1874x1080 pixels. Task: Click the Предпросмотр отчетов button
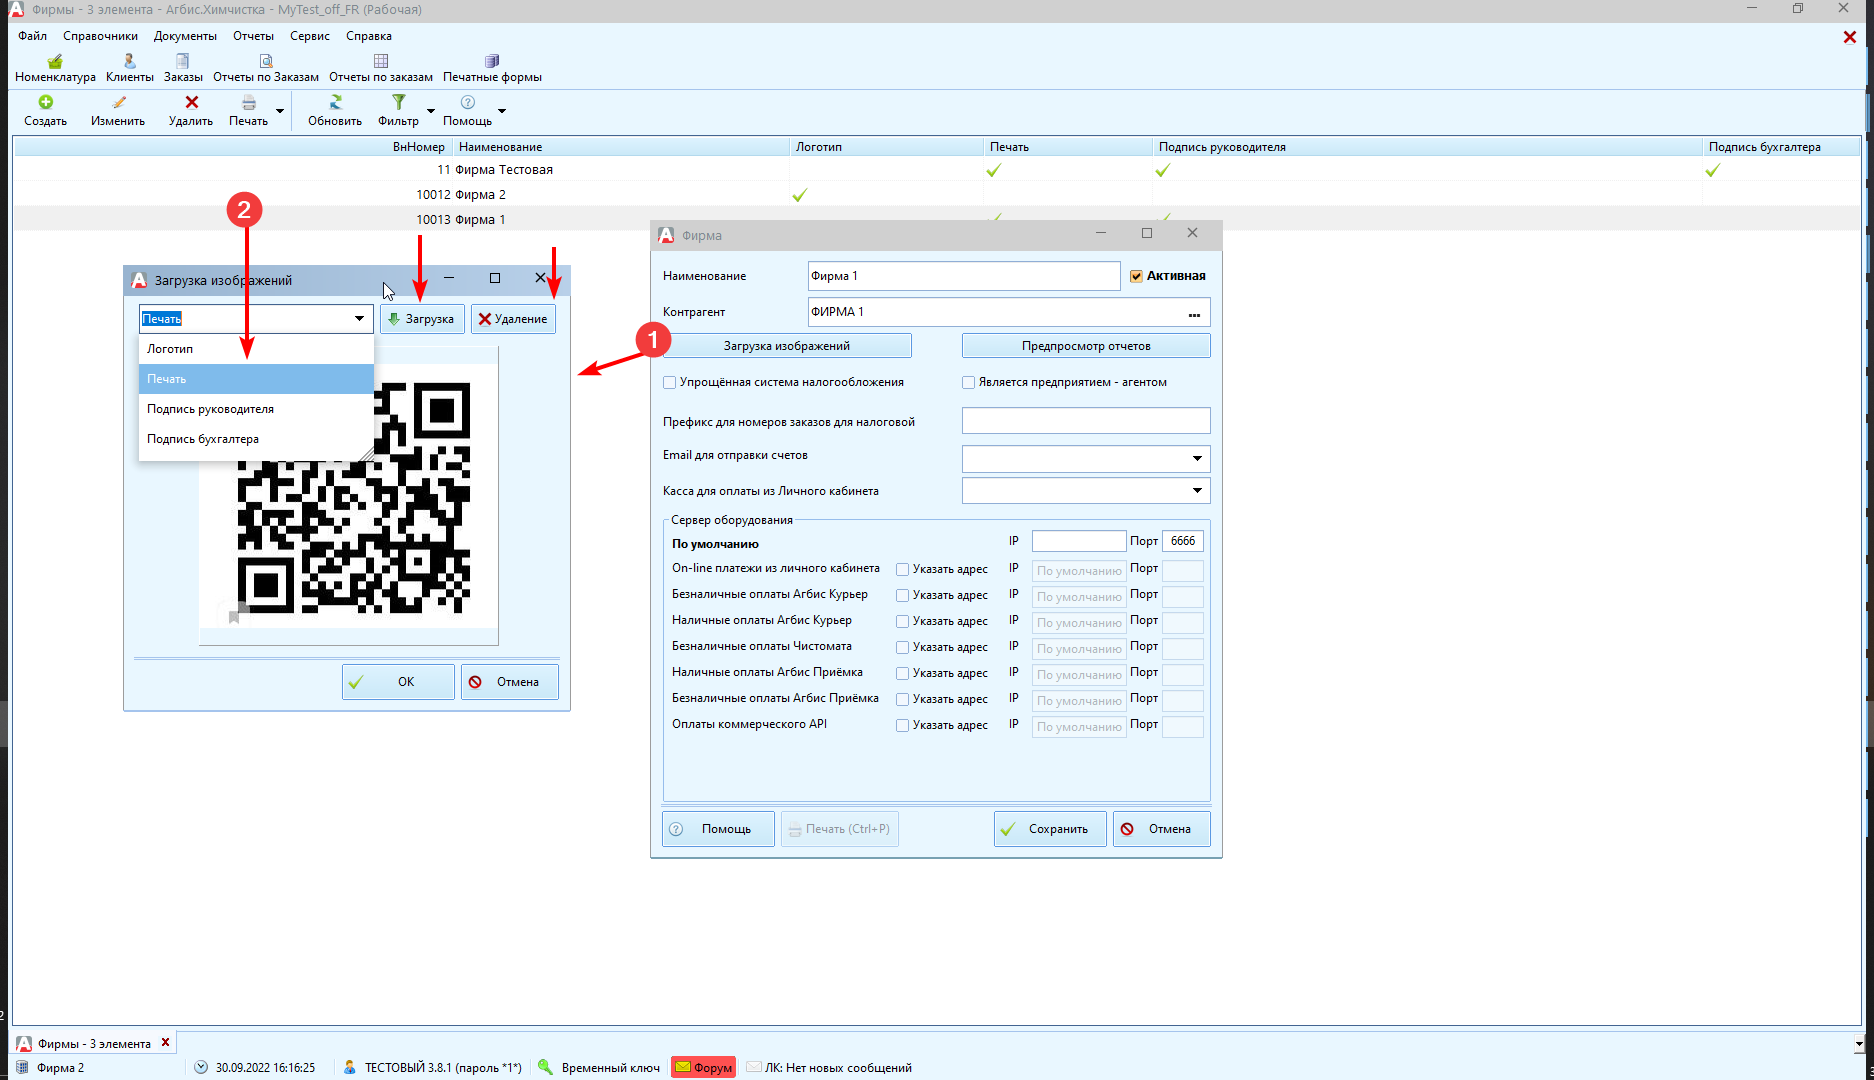tap(1086, 346)
